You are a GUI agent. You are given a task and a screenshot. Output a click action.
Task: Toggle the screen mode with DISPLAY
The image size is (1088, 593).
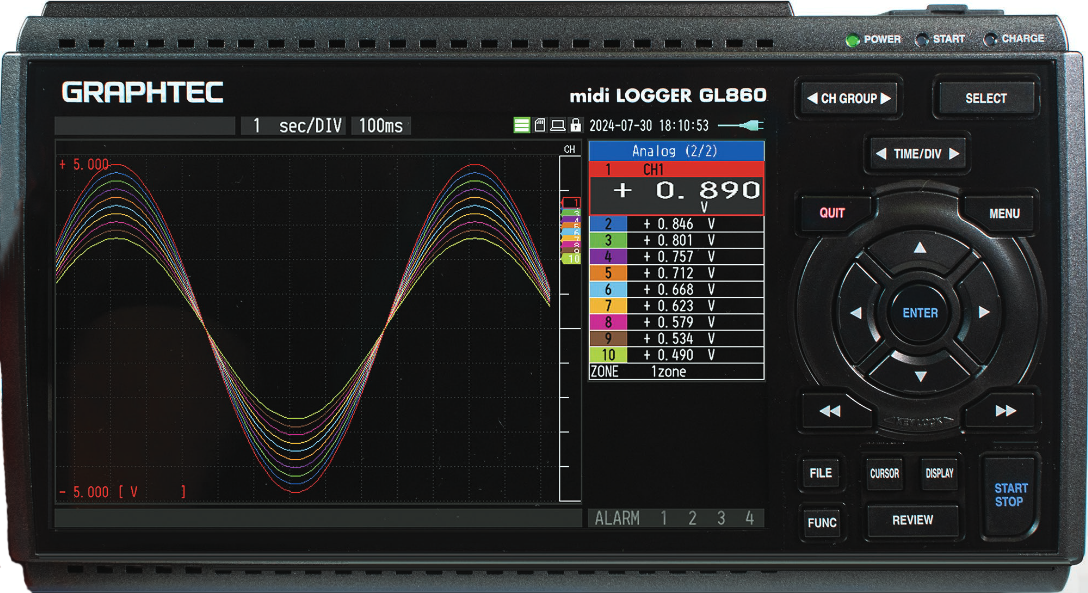click(940, 473)
